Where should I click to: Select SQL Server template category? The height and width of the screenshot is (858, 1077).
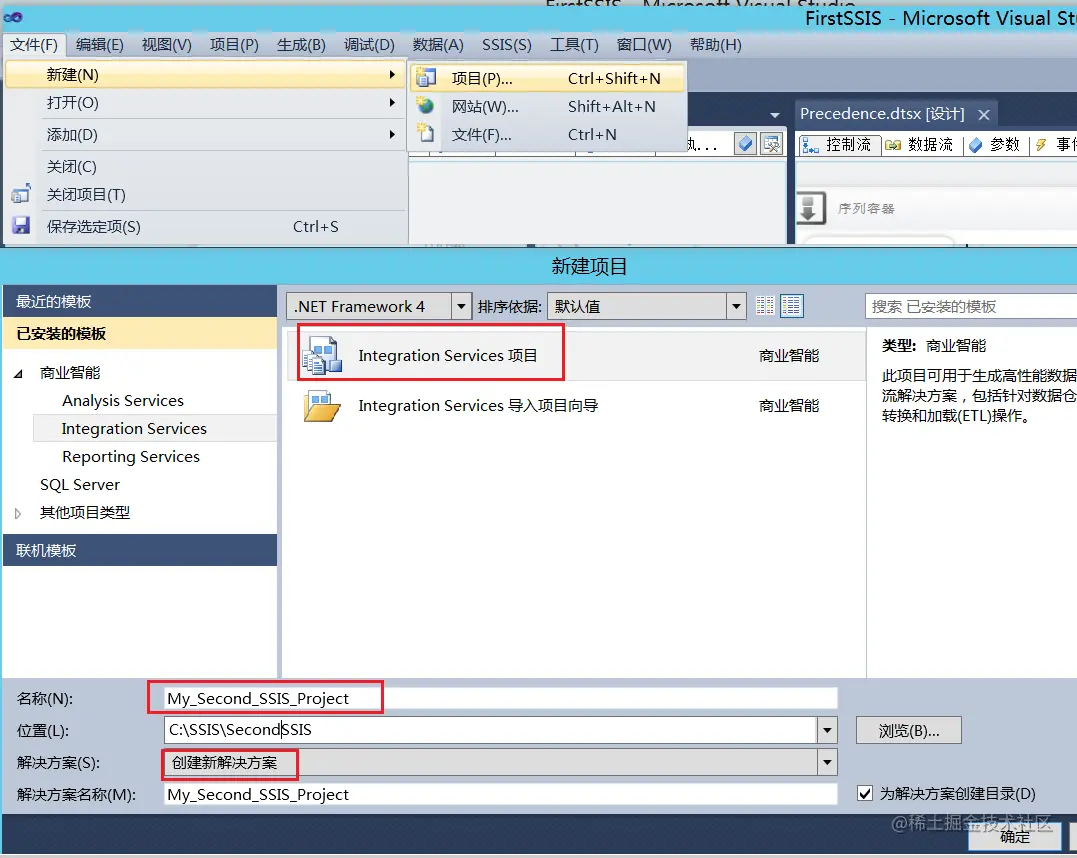coord(80,485)
